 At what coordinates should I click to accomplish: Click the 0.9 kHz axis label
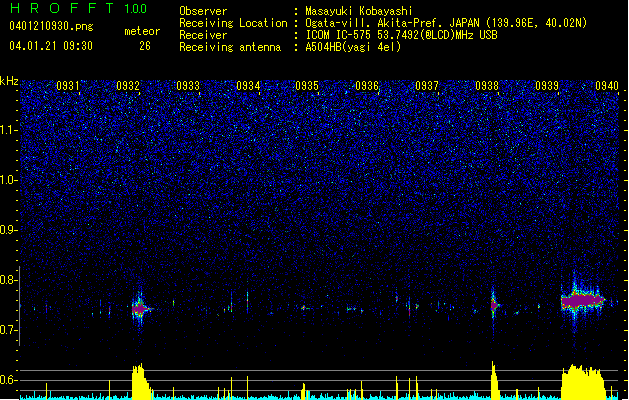(x=9, y=230)
